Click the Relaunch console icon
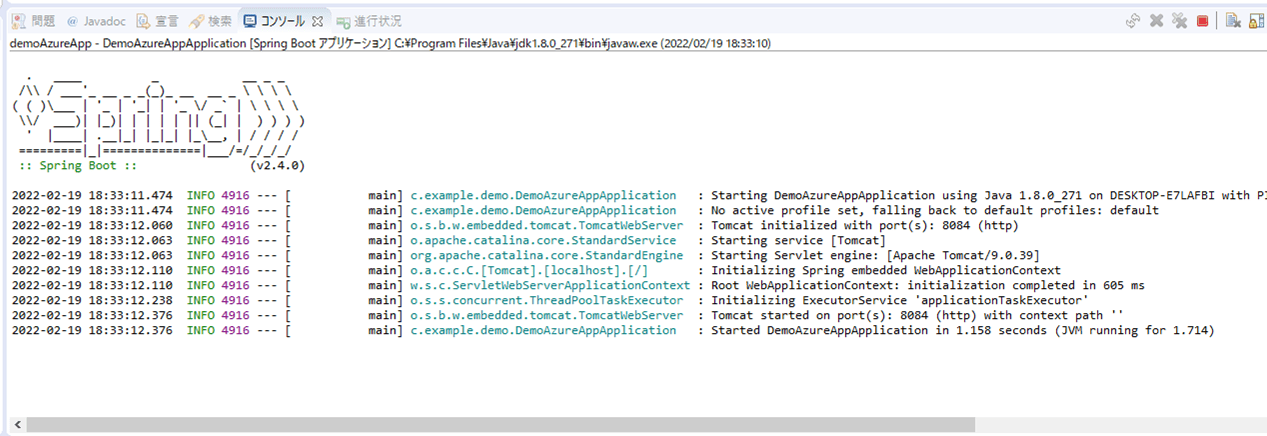Screen dimensions: 1267x436 1133,20
